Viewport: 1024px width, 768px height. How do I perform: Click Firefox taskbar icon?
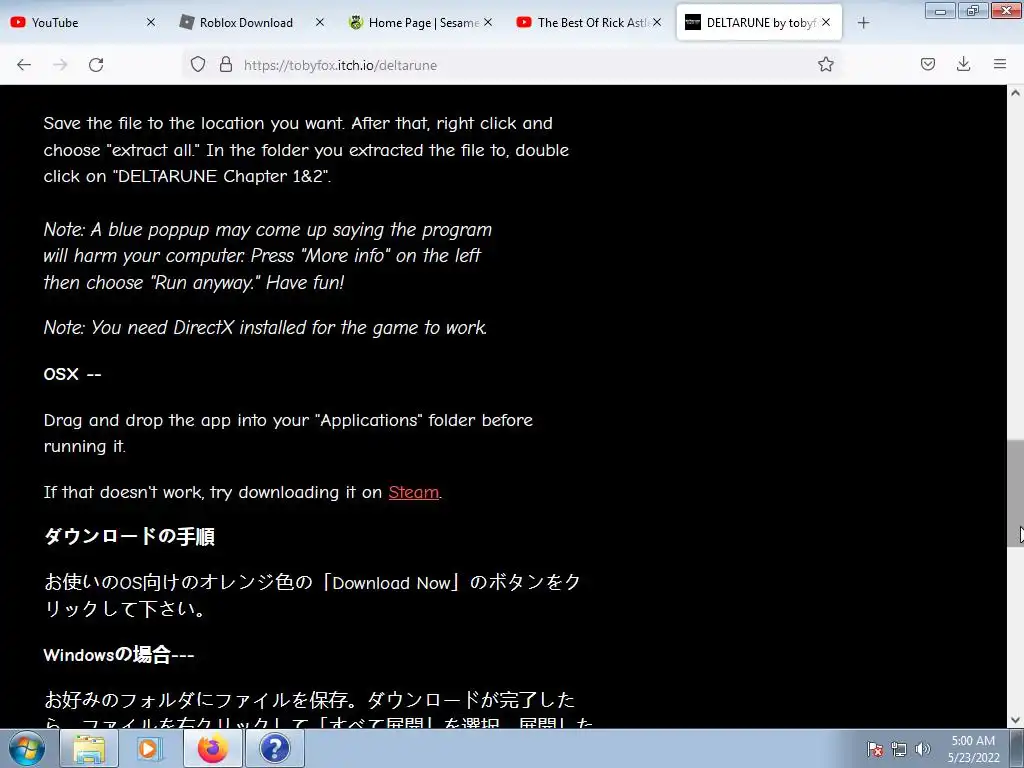click(x=213, y=748)
